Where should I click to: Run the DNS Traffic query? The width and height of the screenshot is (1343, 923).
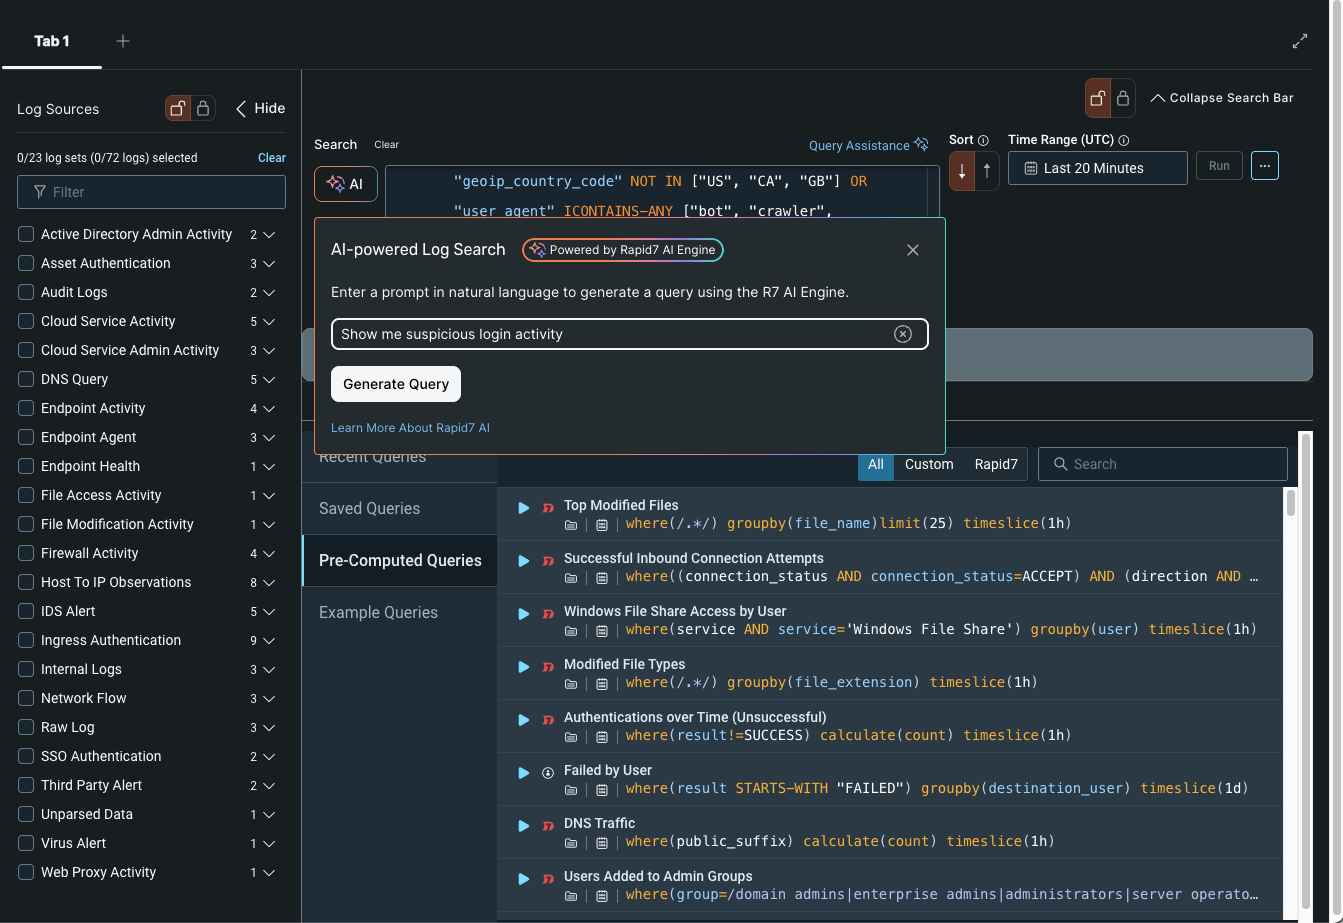tap(523, 826)
